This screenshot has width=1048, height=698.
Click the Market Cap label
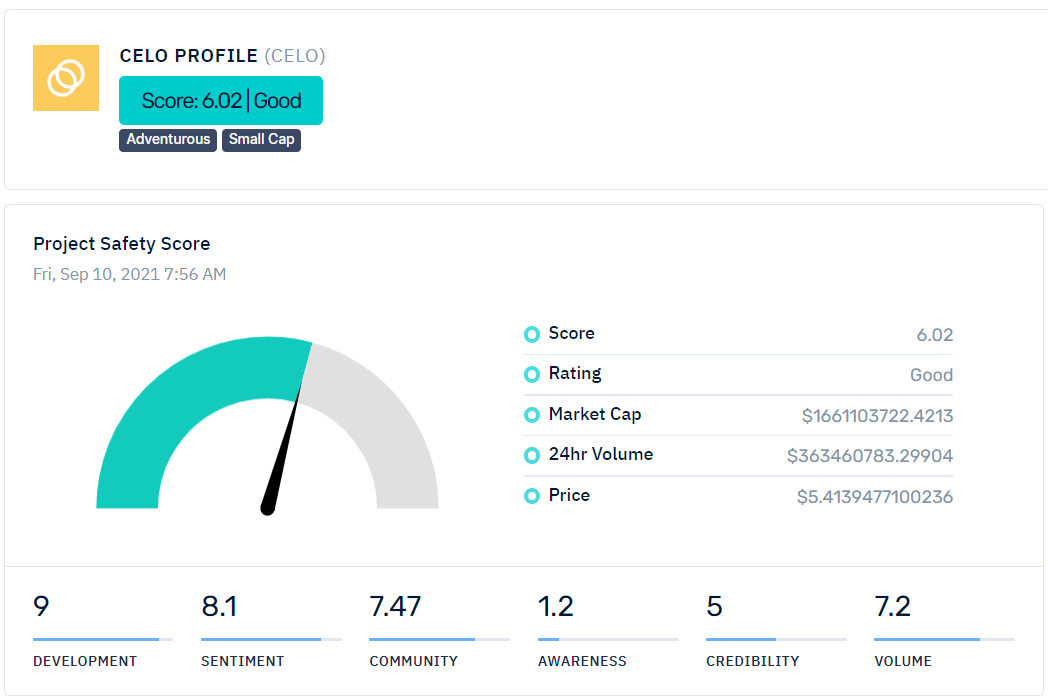(x=595, y=415)
